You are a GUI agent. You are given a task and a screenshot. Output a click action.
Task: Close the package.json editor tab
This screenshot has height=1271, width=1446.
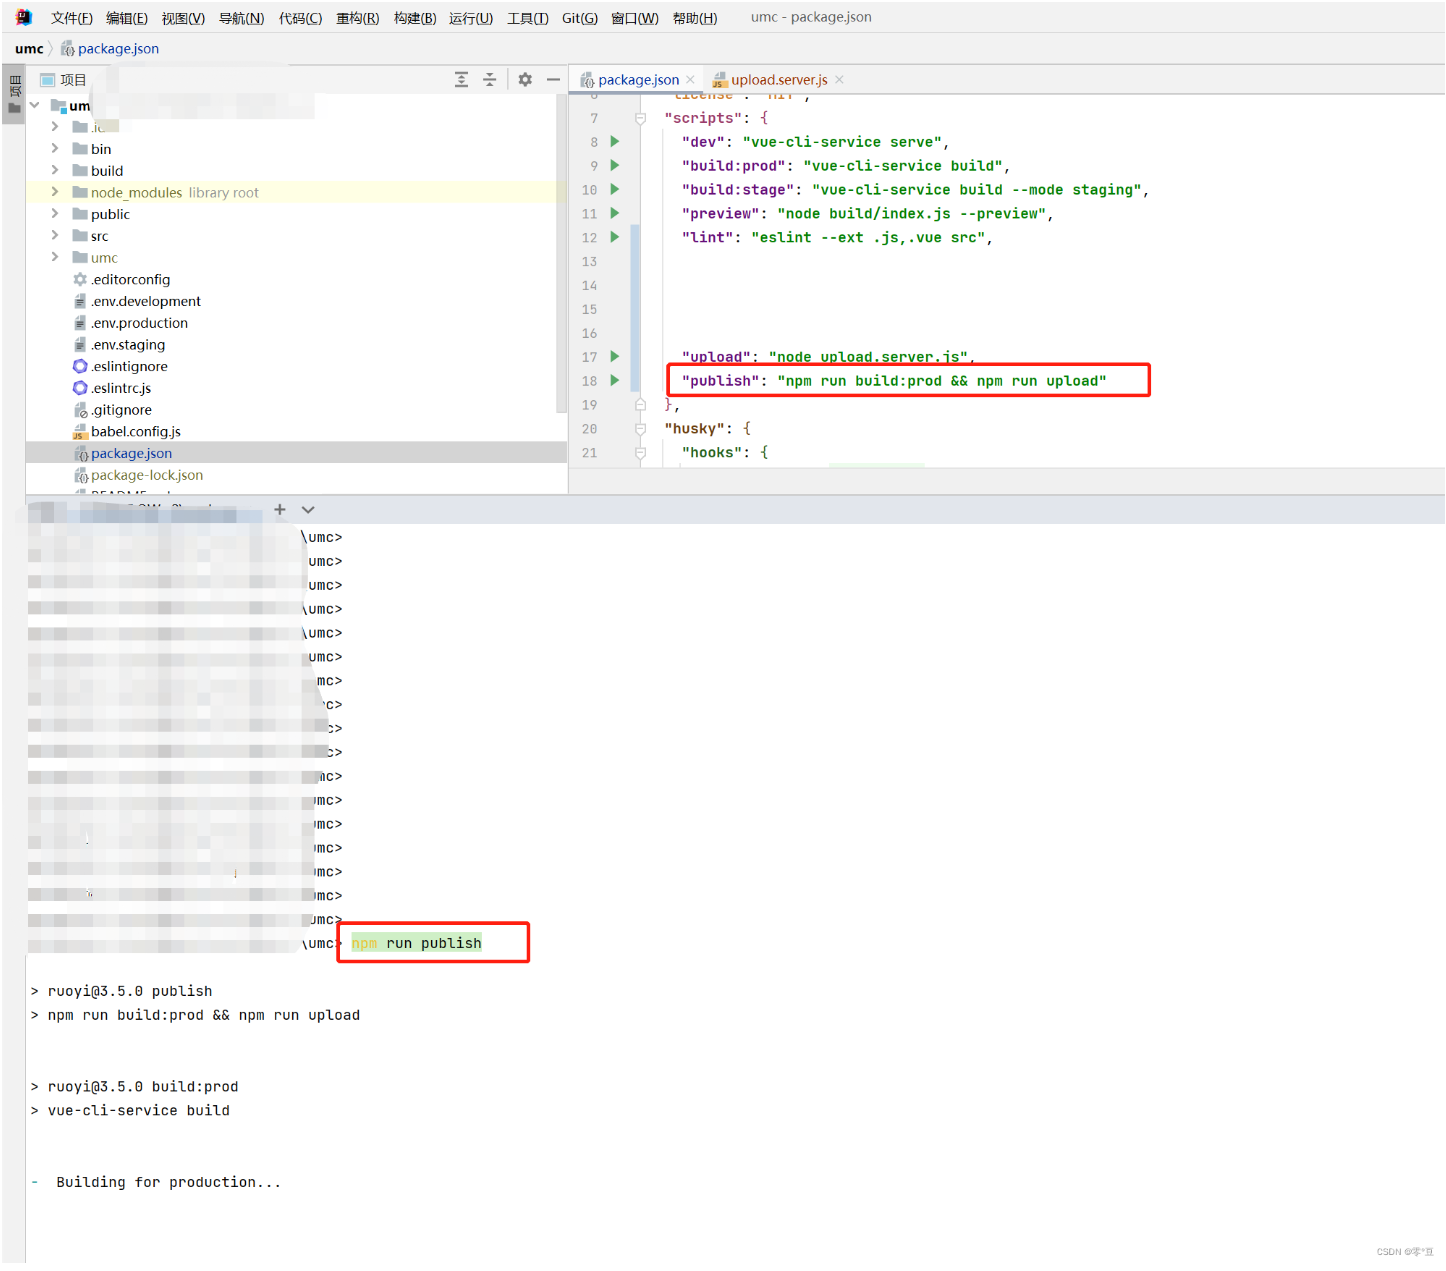point(690,80)
